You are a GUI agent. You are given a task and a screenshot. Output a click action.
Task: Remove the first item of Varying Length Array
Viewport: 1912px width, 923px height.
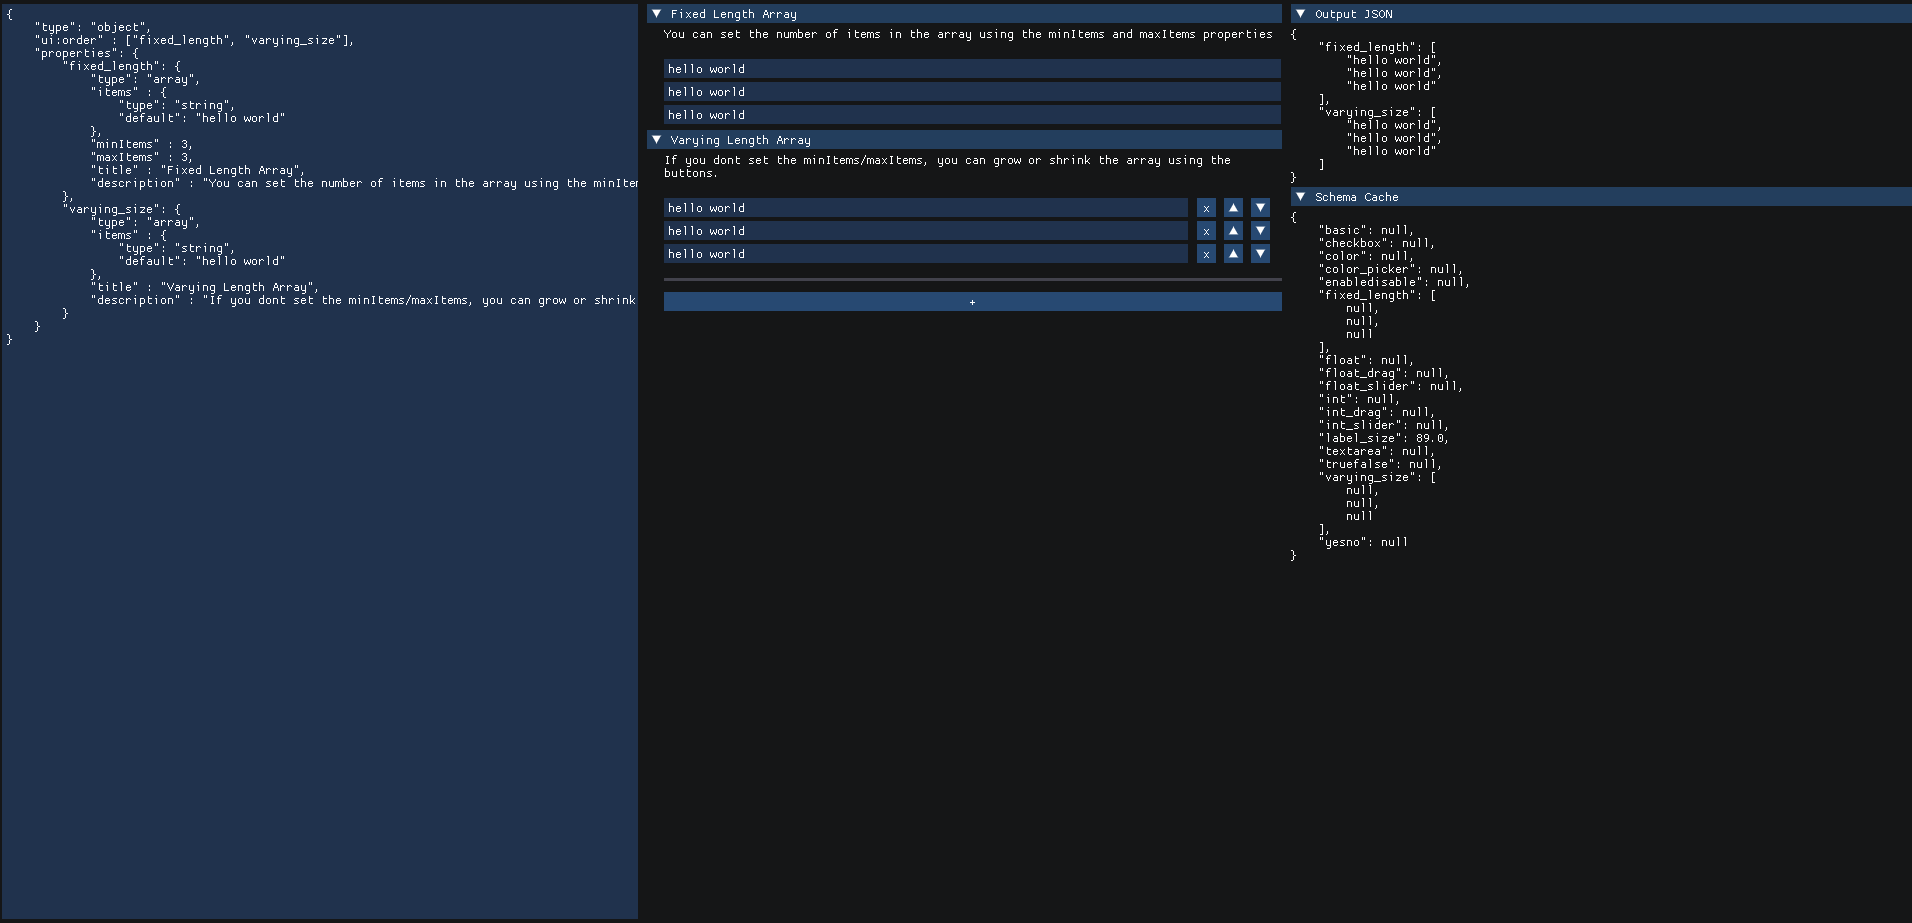tap(1206, 208)
